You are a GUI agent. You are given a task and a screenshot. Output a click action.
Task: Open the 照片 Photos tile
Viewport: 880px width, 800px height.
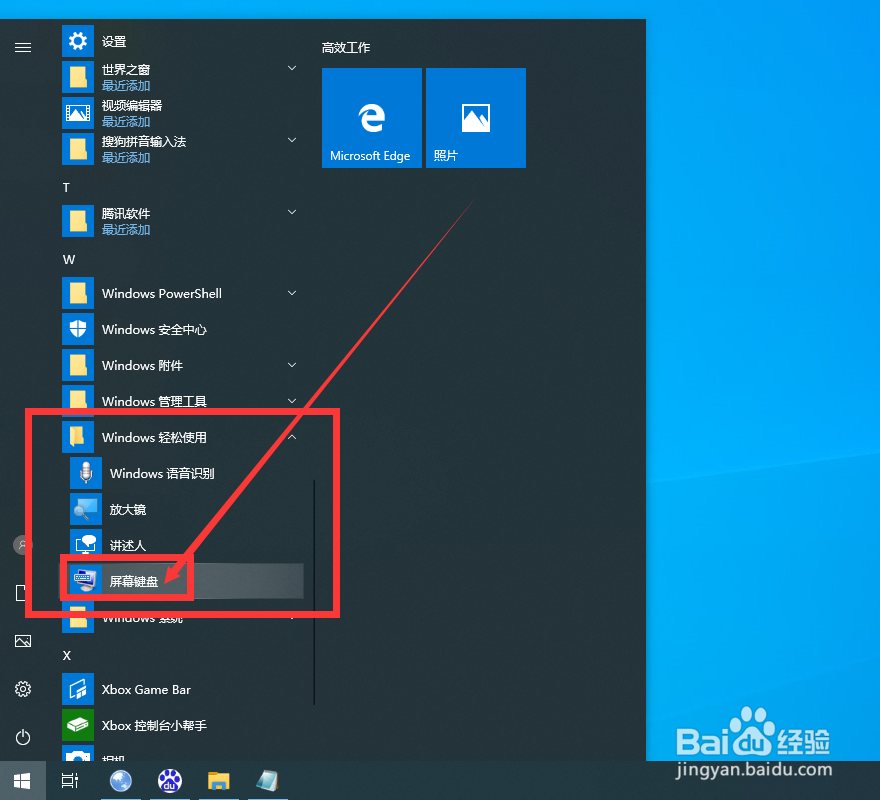click(x=475, y=117)
